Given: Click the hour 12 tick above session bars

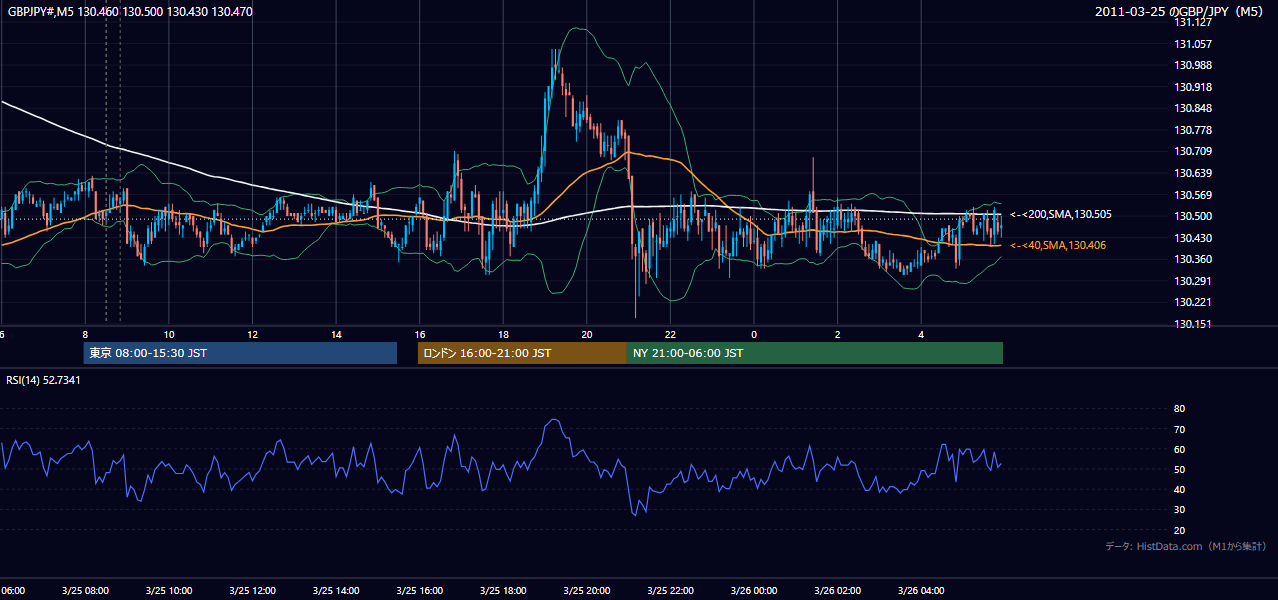Looking at the screenshot, I should (252, 334).
